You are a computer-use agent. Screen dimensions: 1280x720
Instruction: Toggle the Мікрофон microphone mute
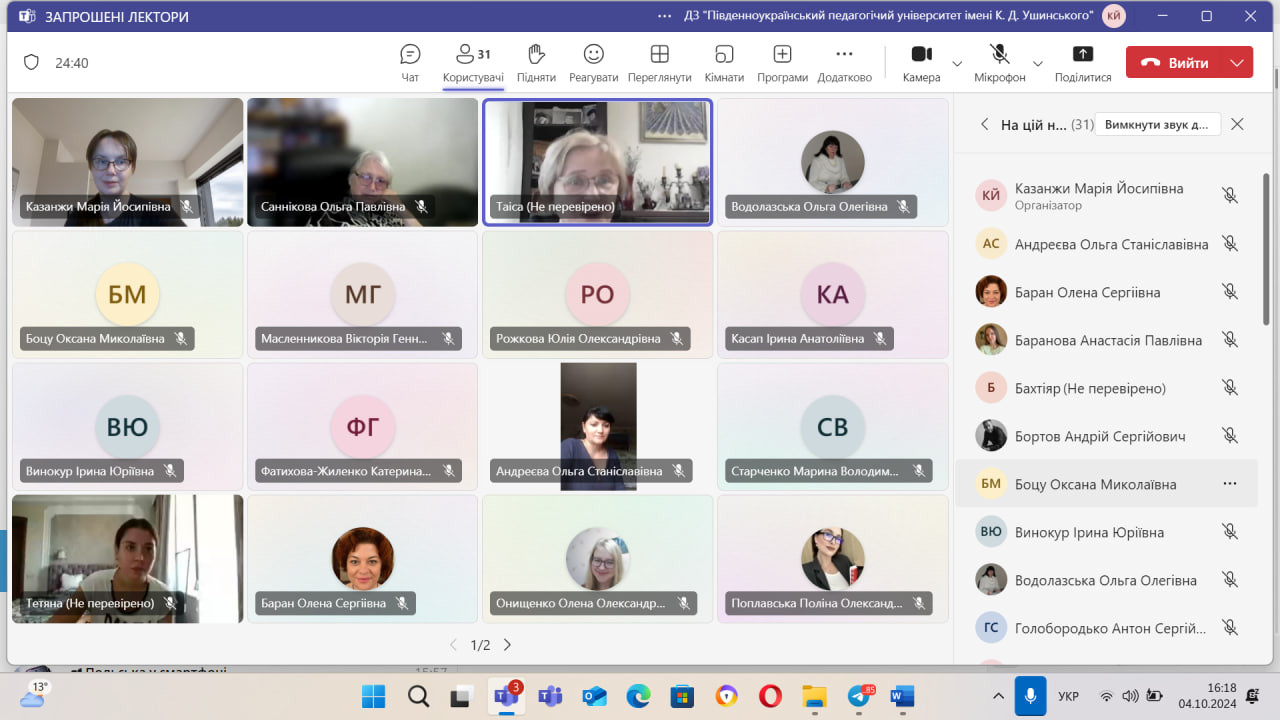click(999, 55)
